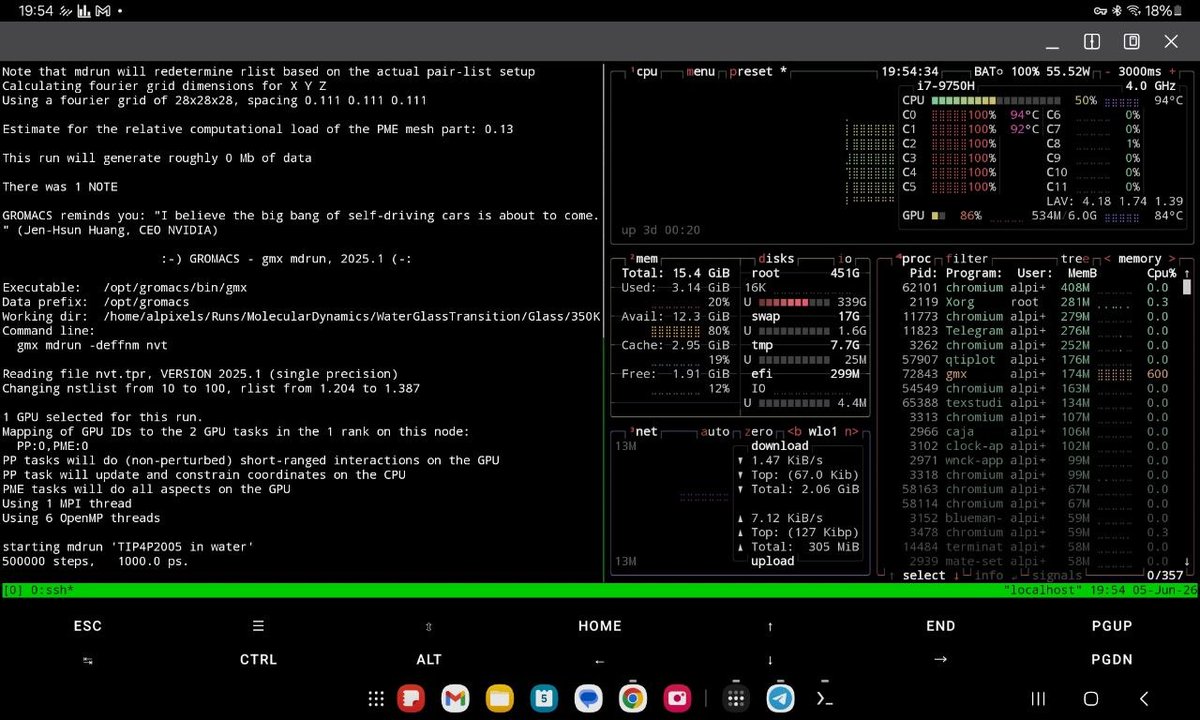Click the process list scrollbar down arrow
The width and height of the screenshot is (1200, 720).
1187,561
